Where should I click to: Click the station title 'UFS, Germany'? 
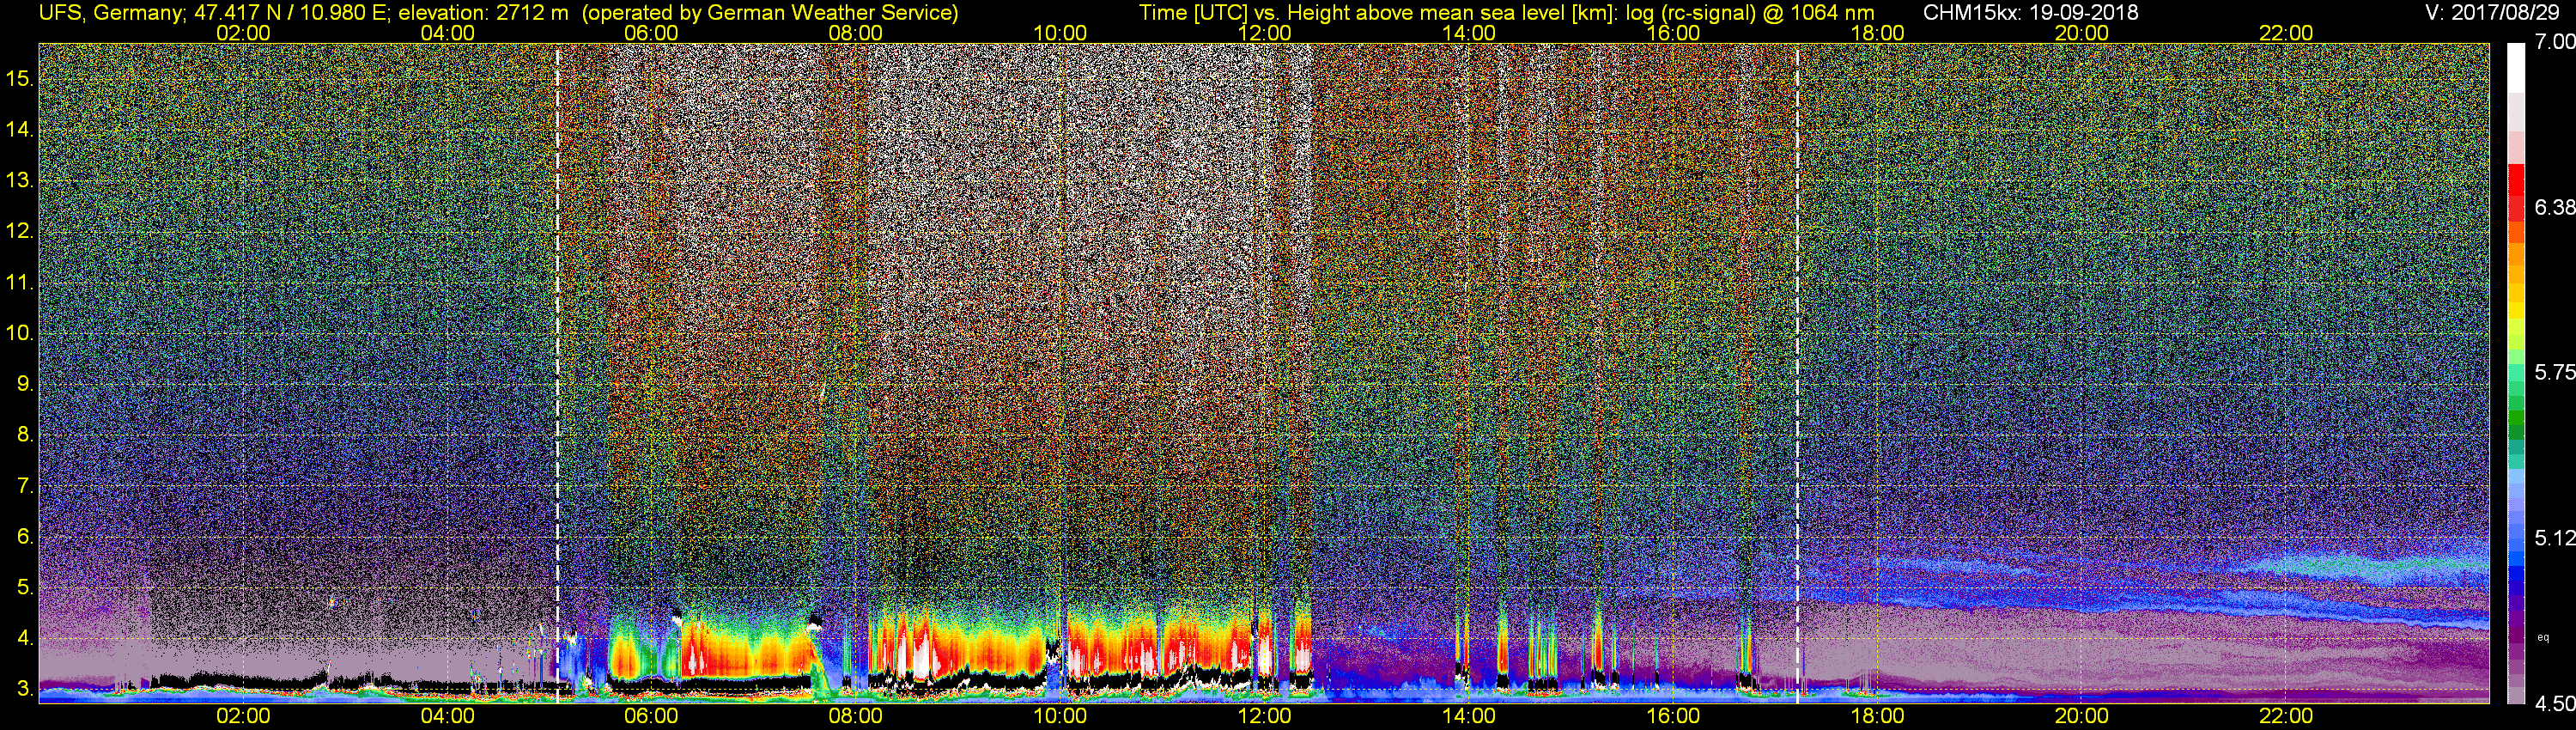tap(109, 13)
